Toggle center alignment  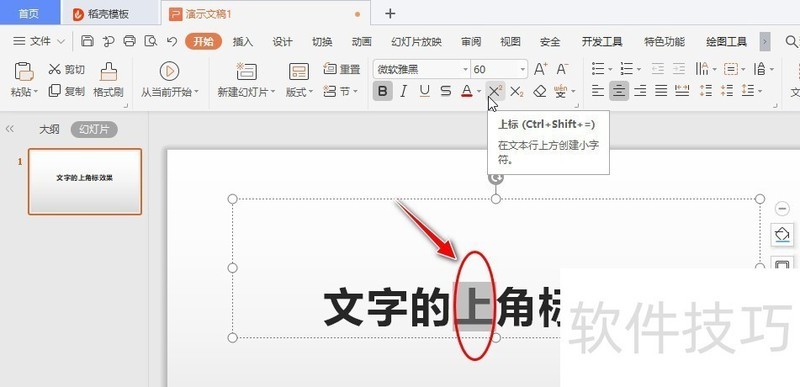[x=619, y=91]
